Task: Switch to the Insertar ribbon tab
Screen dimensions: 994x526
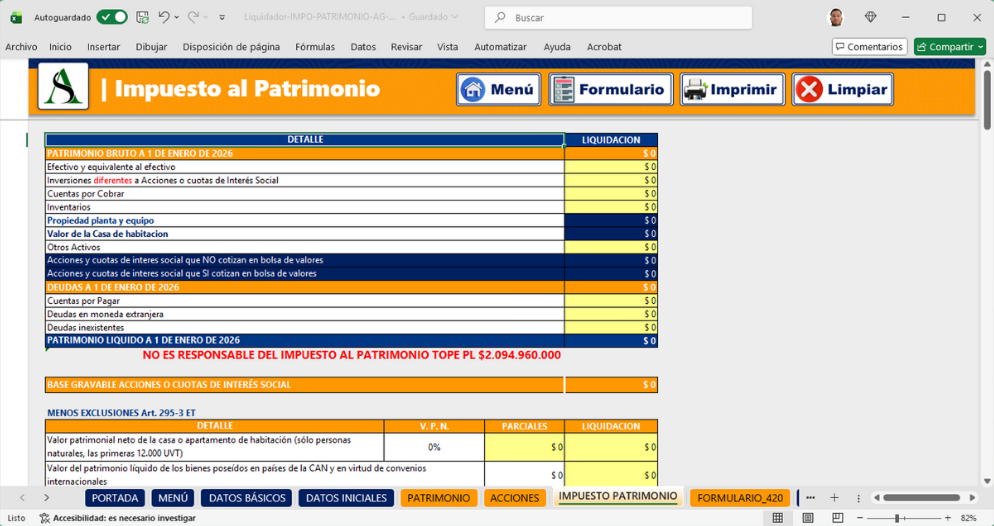Action: [x=103, y=47]
